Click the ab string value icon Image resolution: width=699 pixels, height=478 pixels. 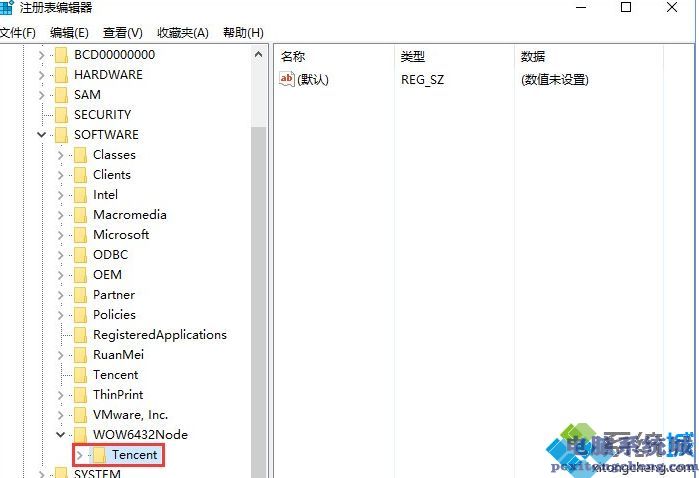pos(287,79)
